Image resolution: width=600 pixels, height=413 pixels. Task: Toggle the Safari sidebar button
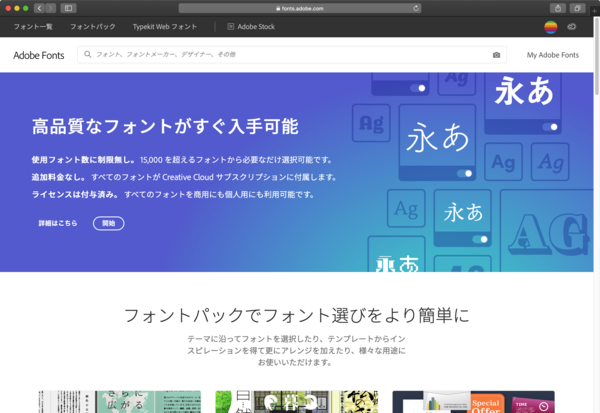pyautogui.click(x=68, y=8)
